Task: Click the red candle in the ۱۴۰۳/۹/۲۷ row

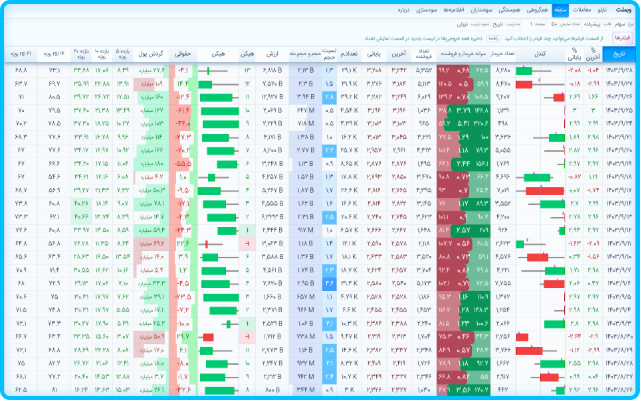Action: click(x=524, y=84)
